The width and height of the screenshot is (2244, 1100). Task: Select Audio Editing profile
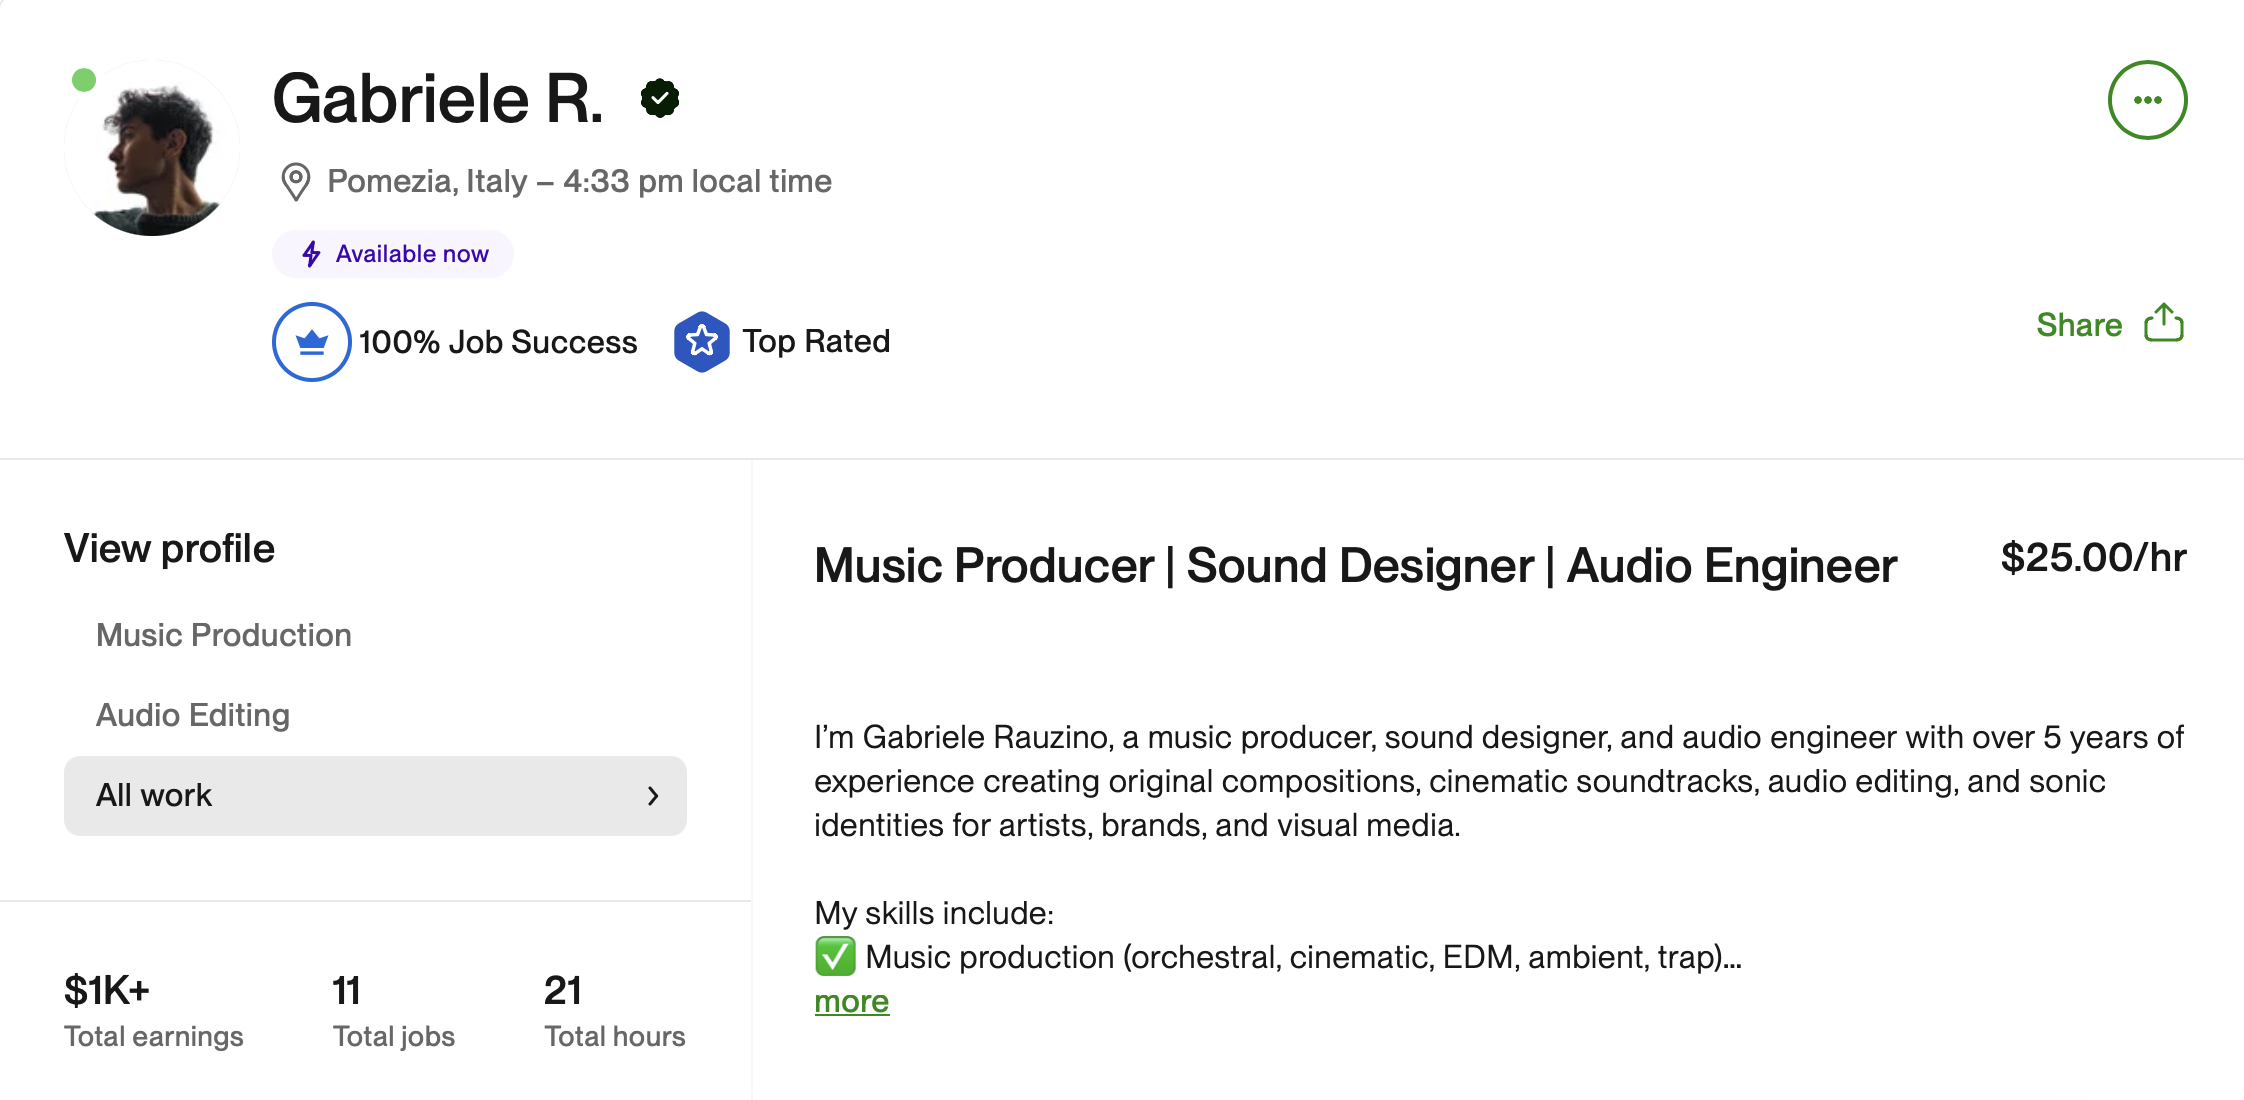tap(192, 715)
